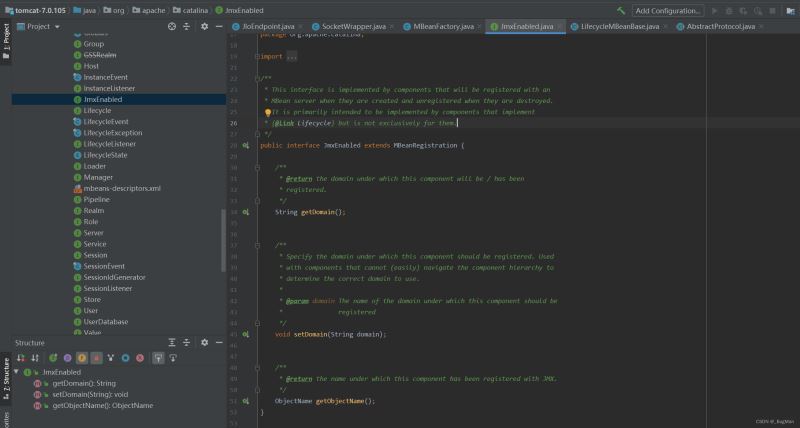Toggle Autoscroll to Source in Structure
This screenshot has width=800, height=428.
click(158, 358)
